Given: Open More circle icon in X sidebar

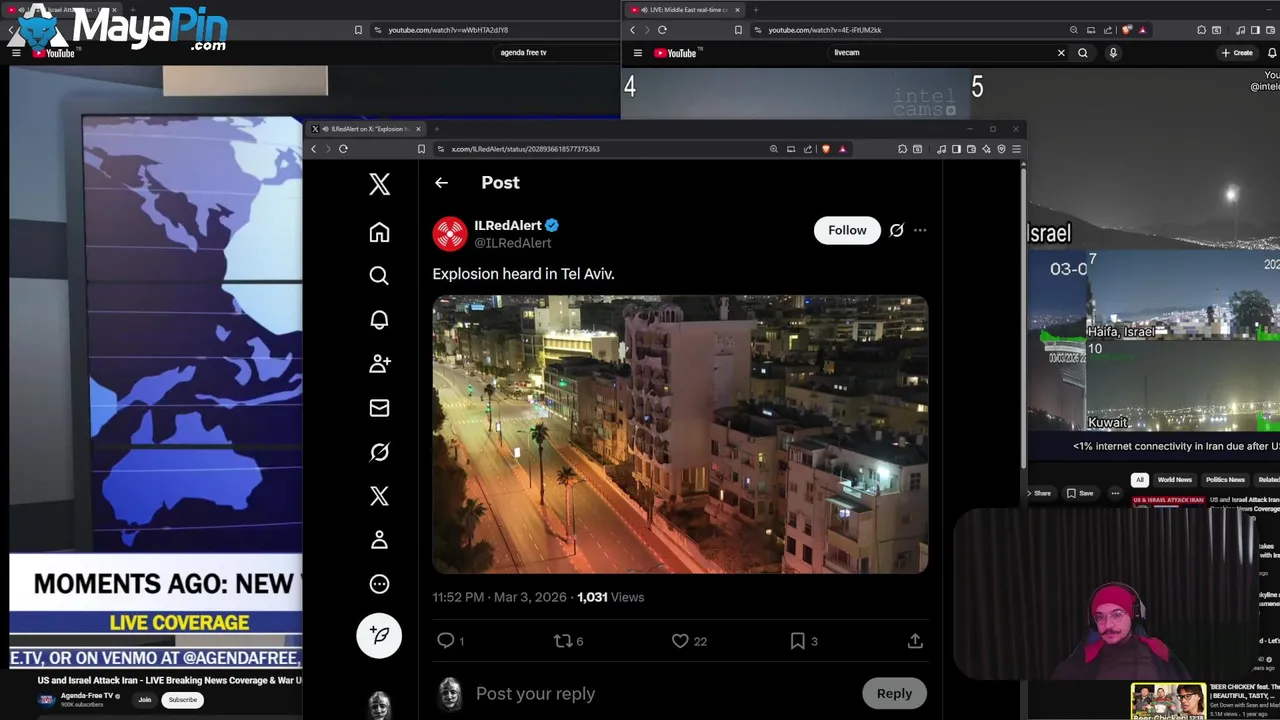Looking at the screenshot, I should click(379, 584).
